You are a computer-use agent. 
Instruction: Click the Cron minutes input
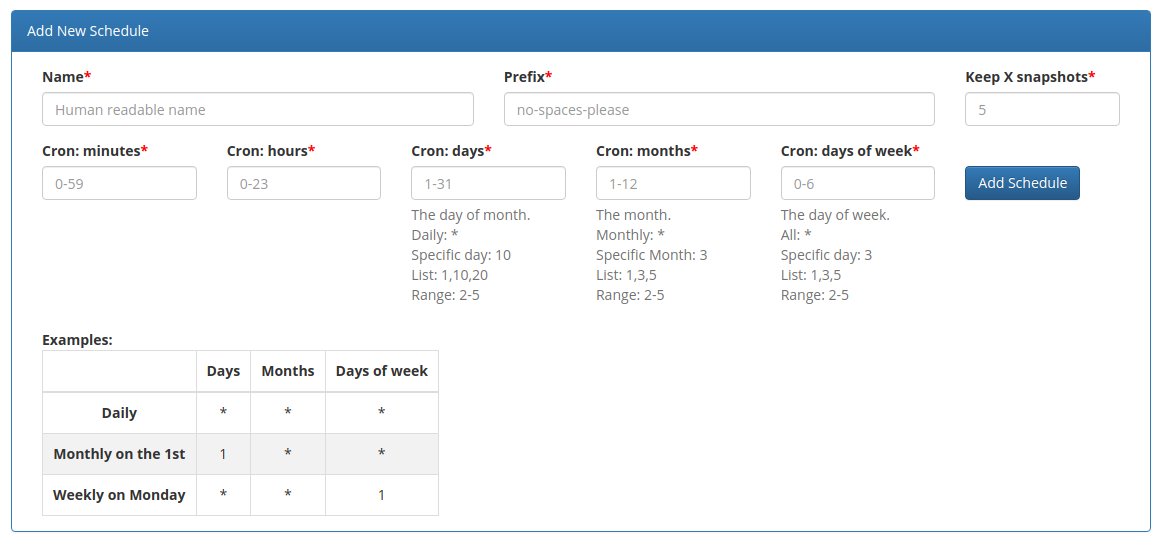tap(119, 183)
